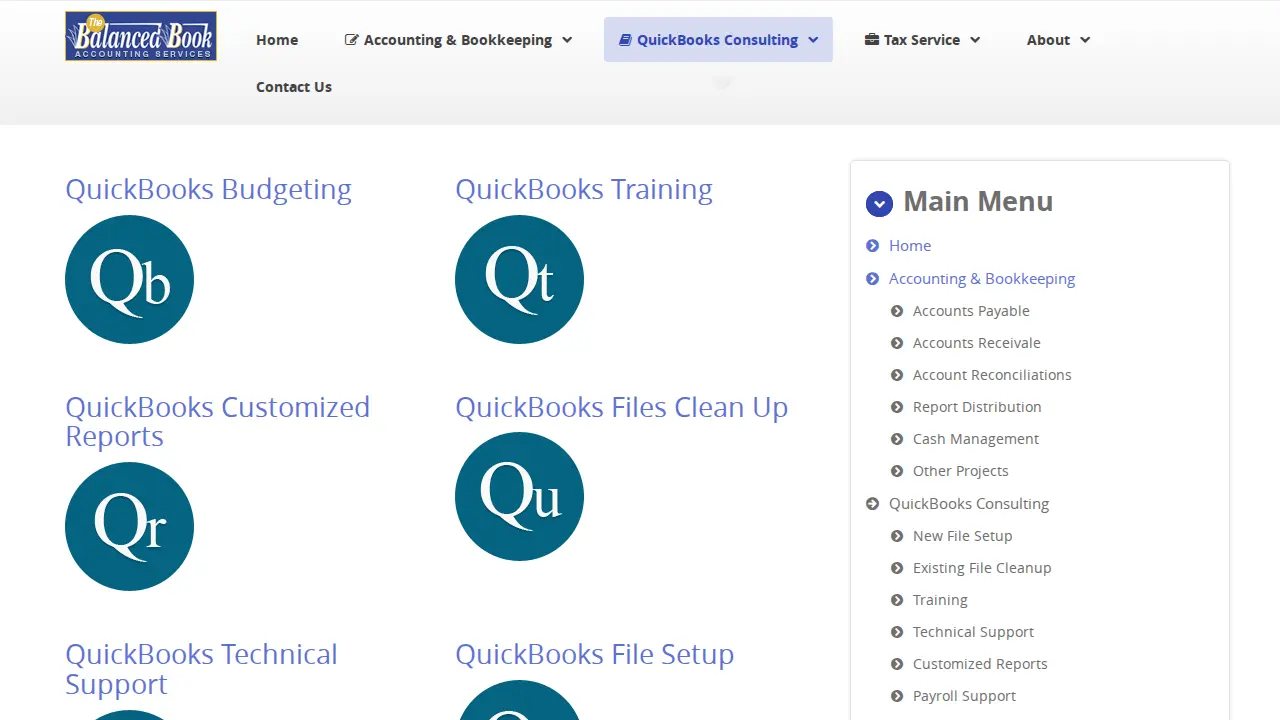Screen dimensions: 1280x720
Task: Click The Balanced Book logo
Action: click(x=141, y=36)
